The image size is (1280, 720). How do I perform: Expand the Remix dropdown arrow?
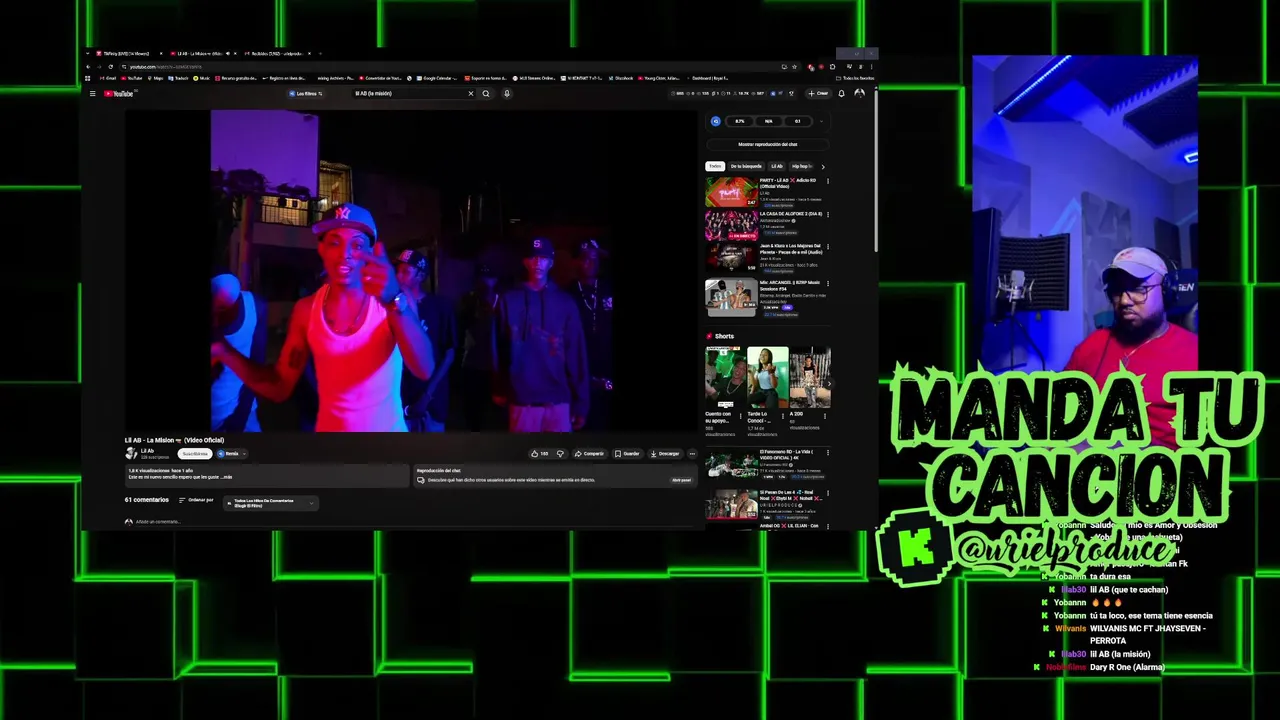tap(244, 454)
